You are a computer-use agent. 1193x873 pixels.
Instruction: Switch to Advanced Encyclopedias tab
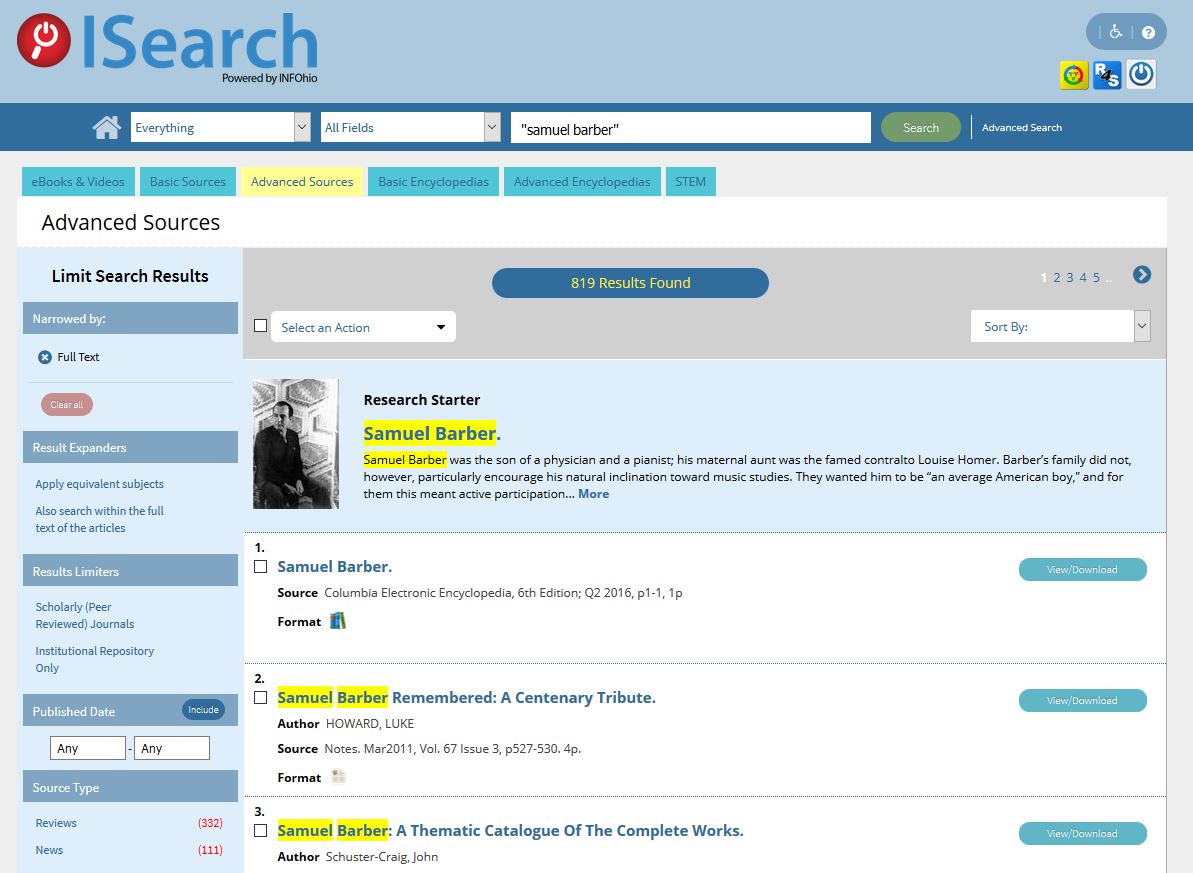coord(582,182)
